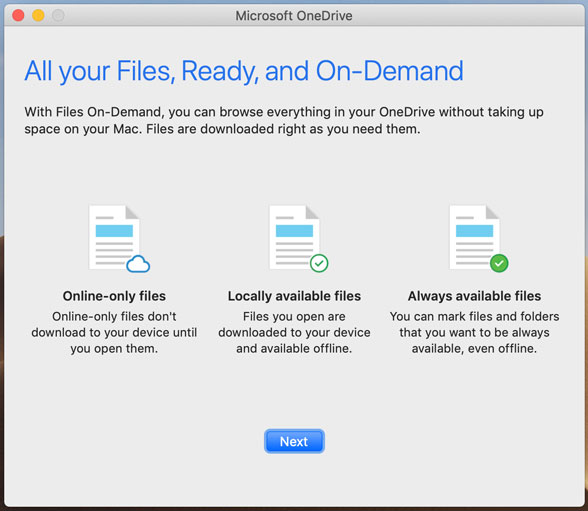Click the Microsoft OneDrive title bar text
The image size is (588, 511).
(x=294, y=16)
